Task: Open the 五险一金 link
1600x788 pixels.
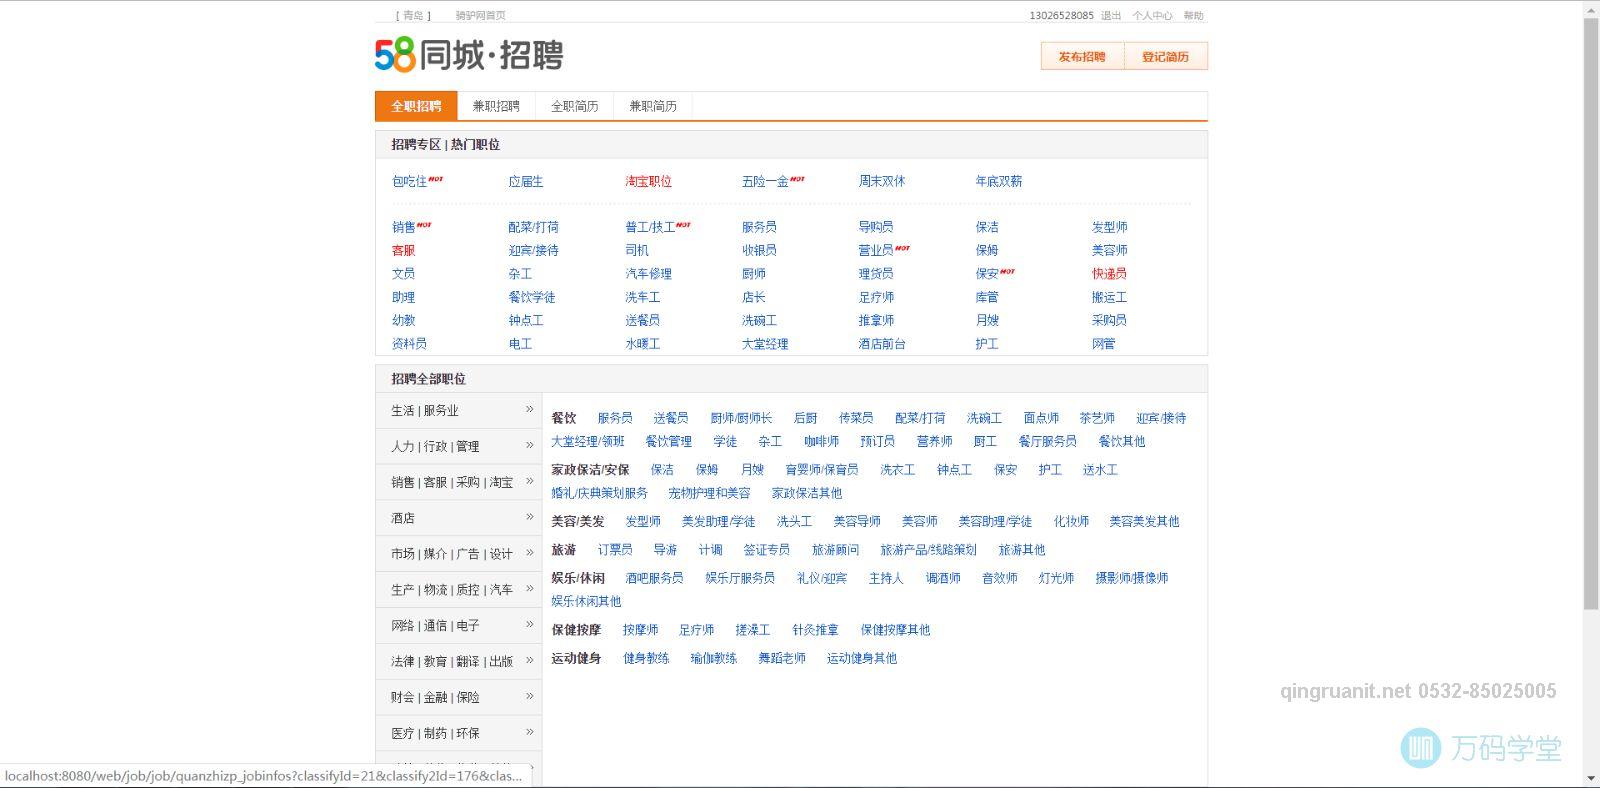Action: (x=765, y=182)
